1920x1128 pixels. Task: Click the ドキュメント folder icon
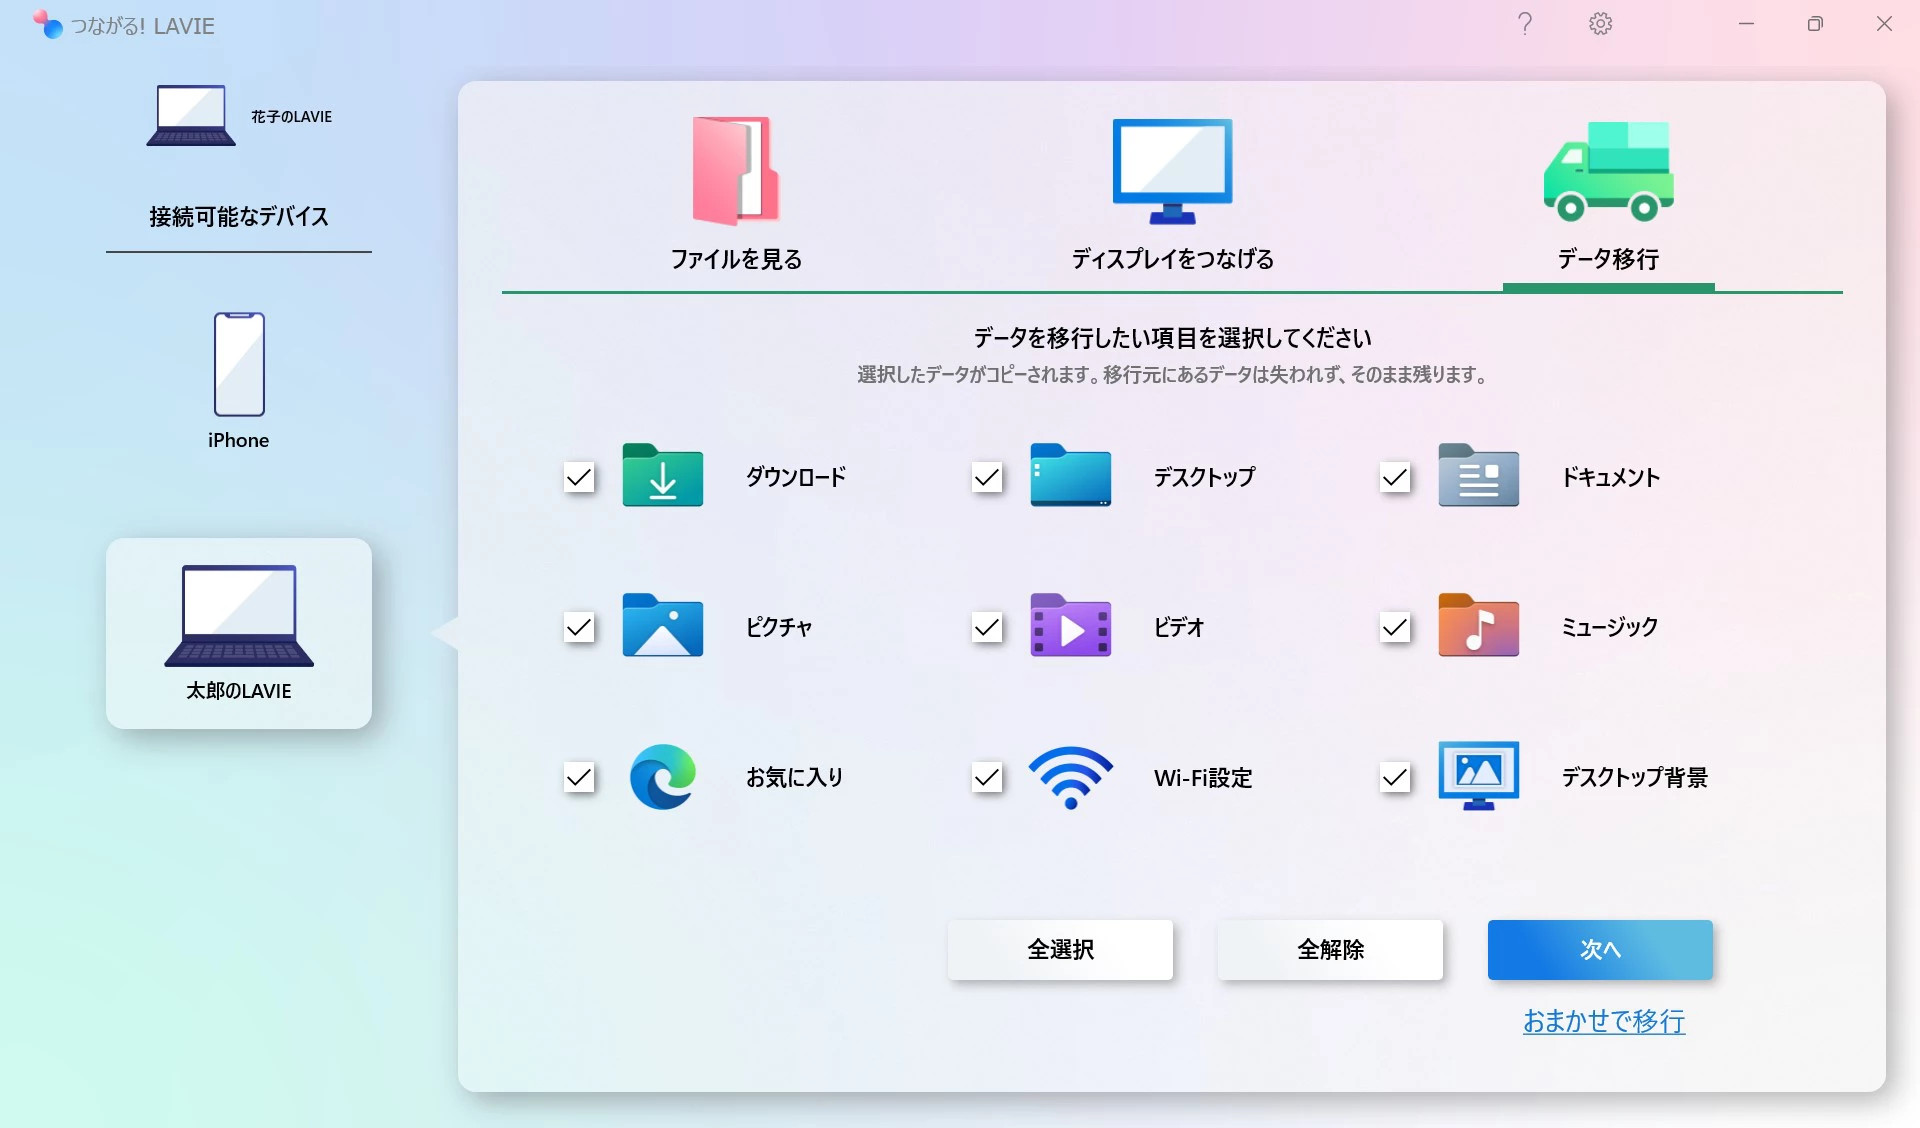coord(1478,476)
